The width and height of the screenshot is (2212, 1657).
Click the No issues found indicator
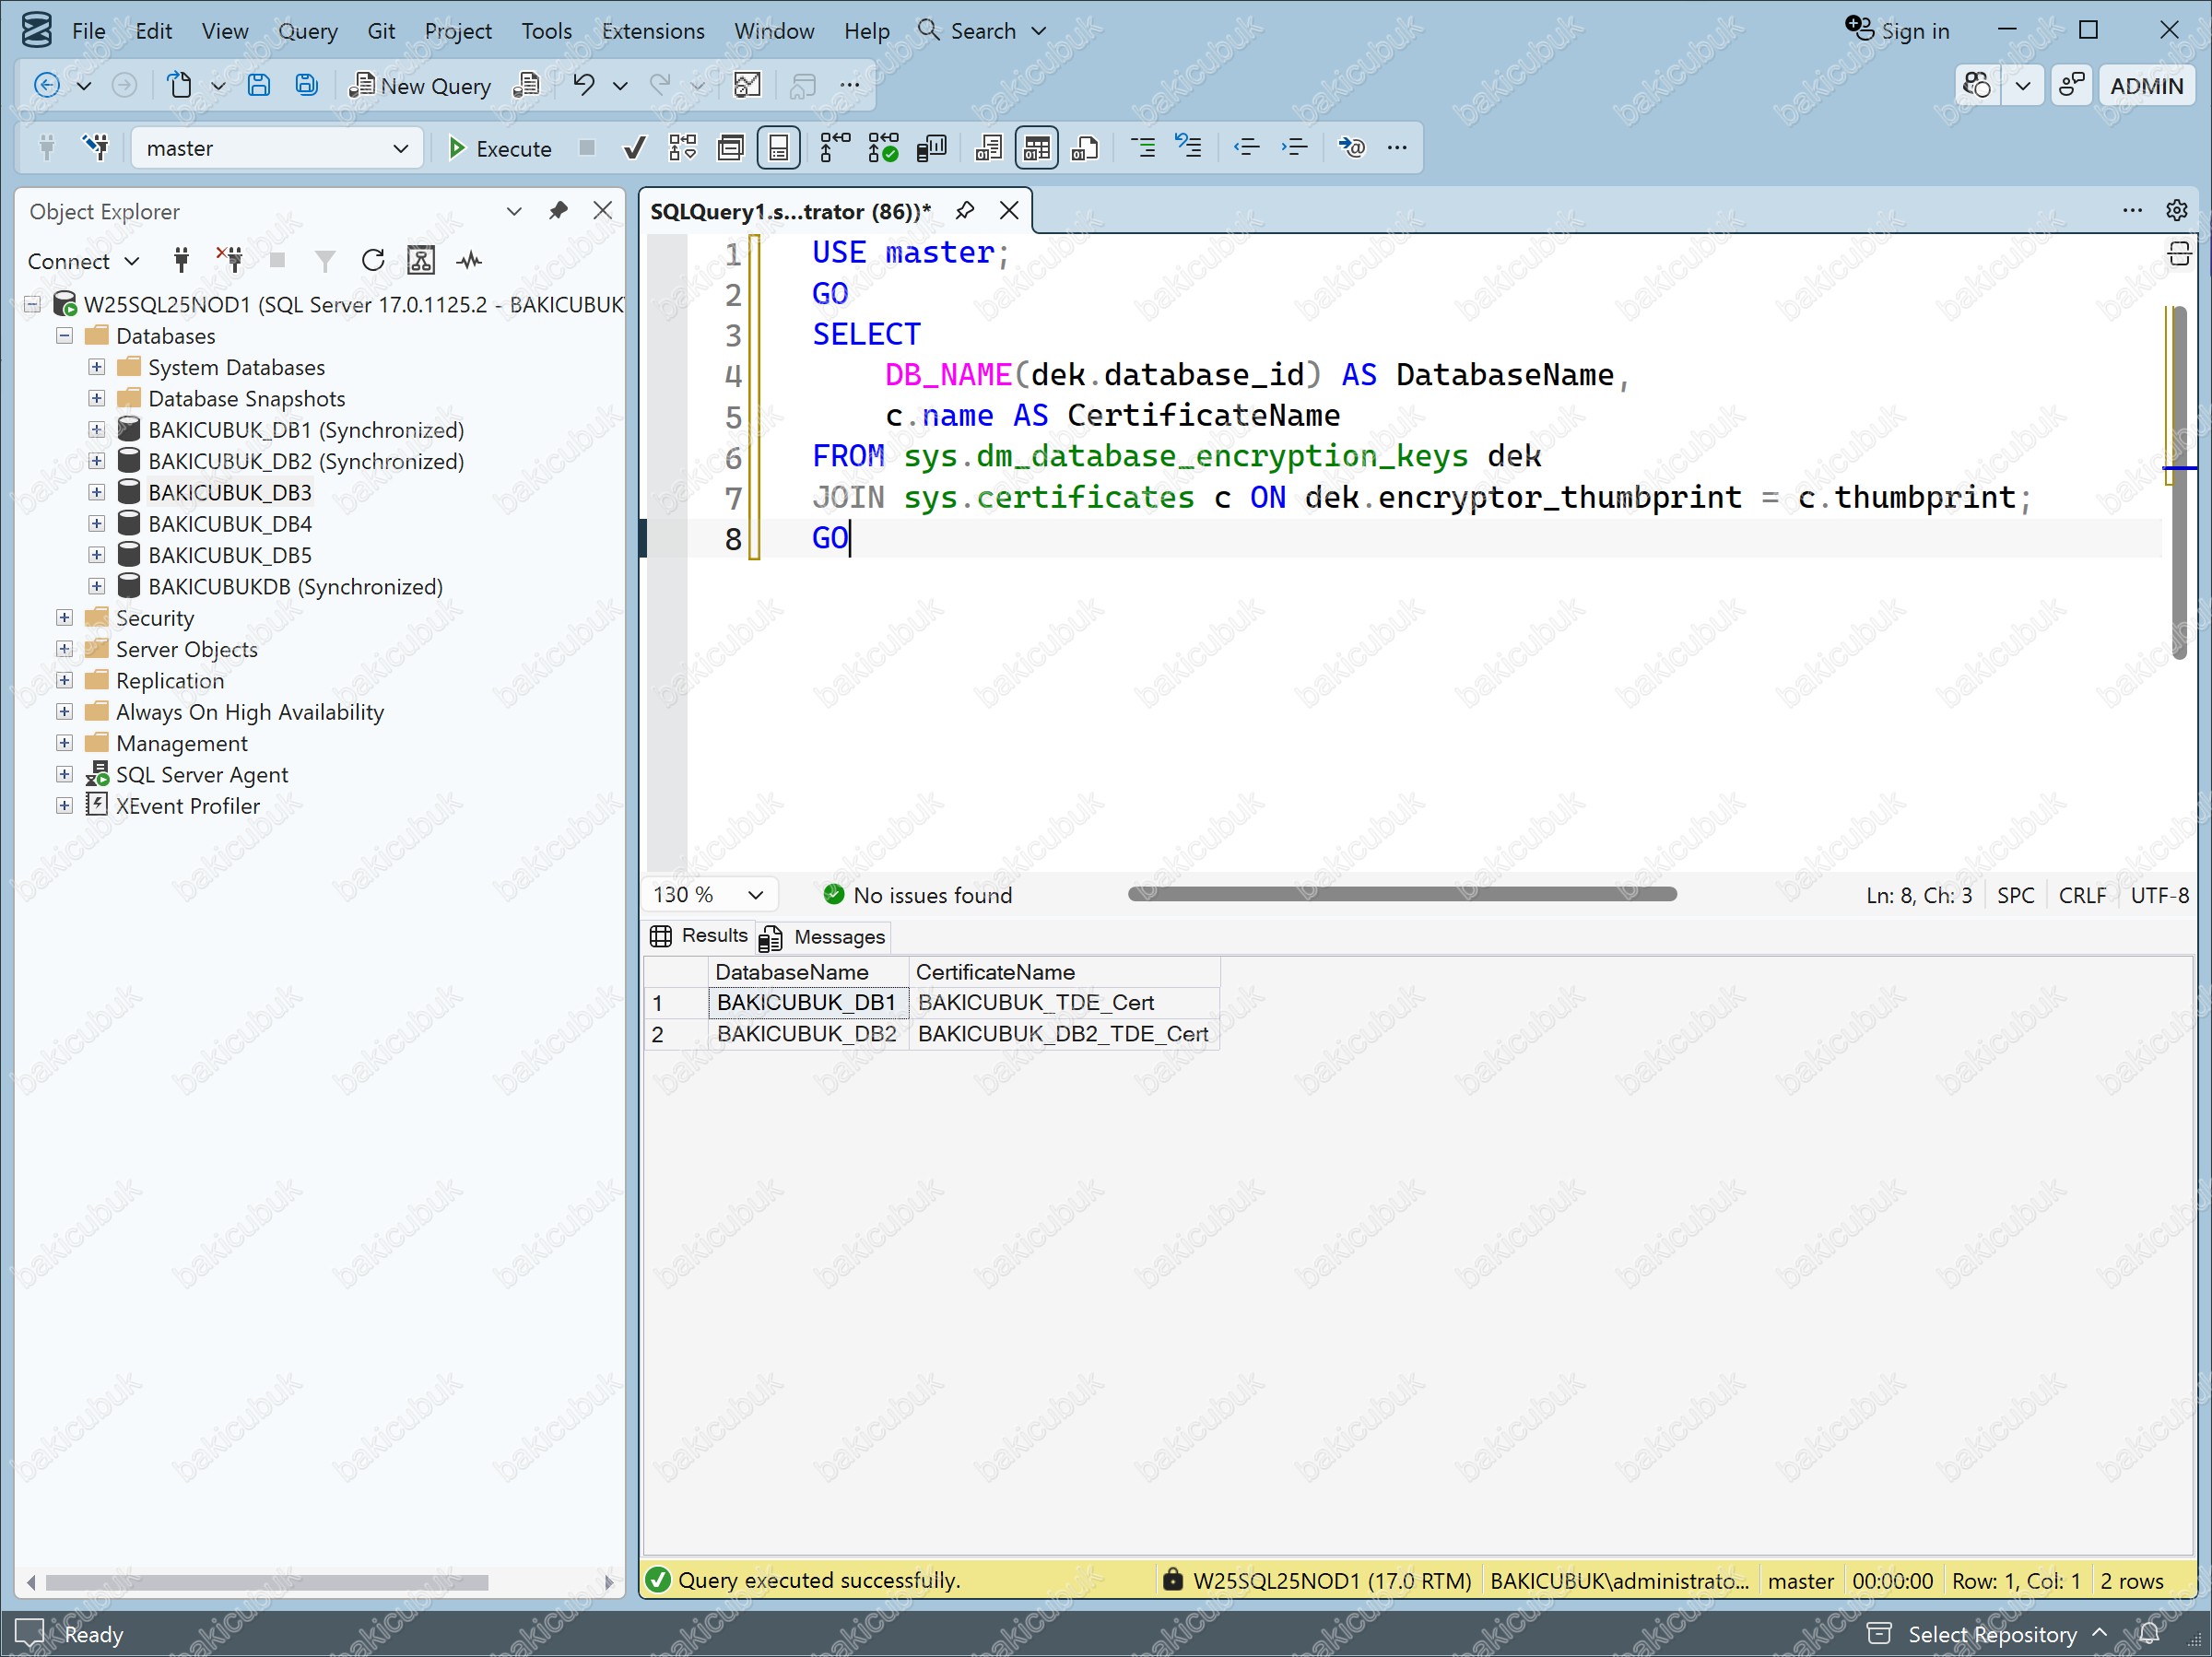918,895
